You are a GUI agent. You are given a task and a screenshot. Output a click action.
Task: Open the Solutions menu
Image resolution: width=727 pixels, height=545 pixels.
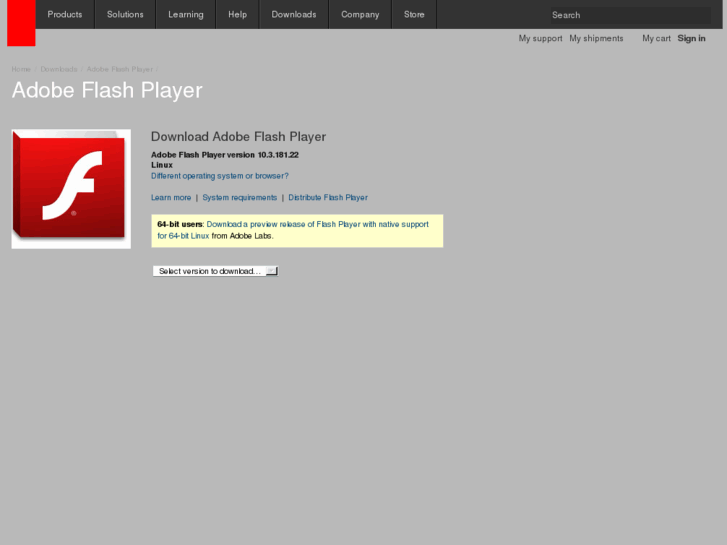(x=125, y=14)
